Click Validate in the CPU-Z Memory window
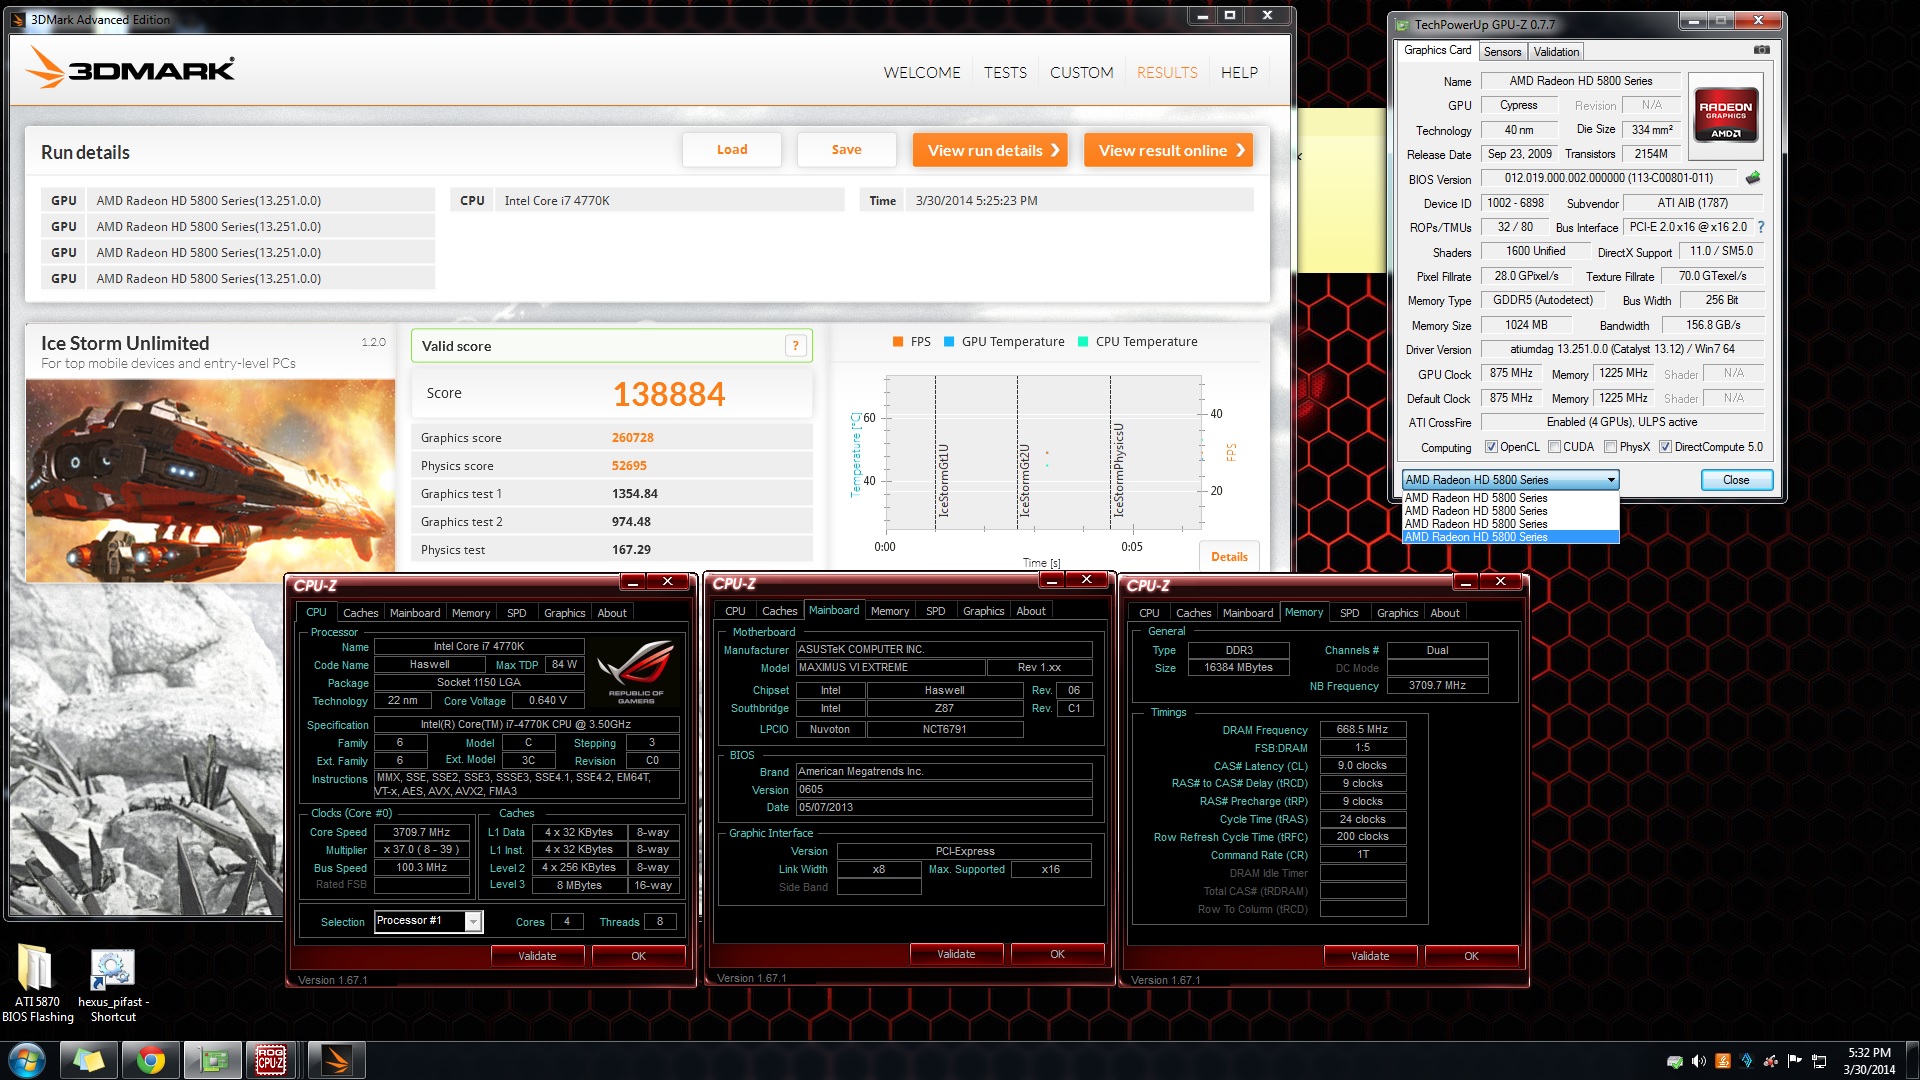 [x=1370, y=956]
